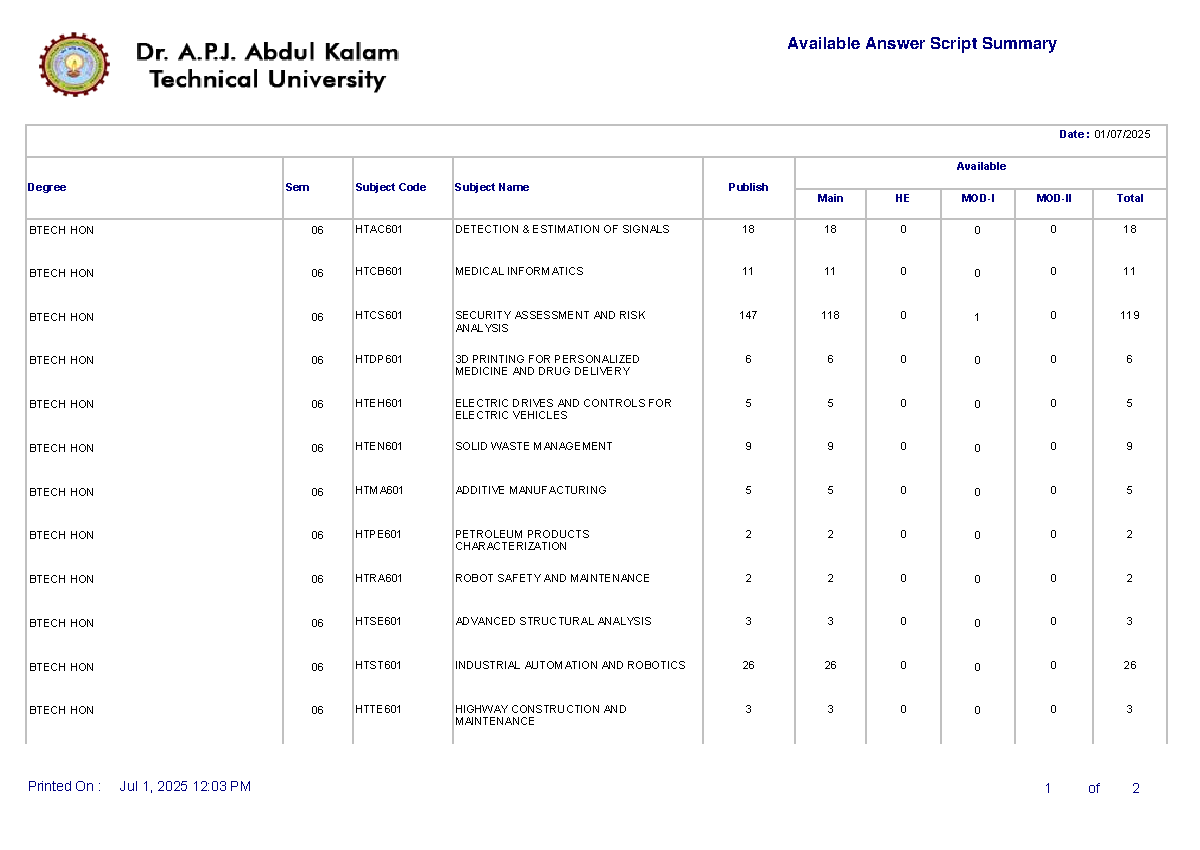Click subject code HTTE601
This screenshot has width=1200, height=850.
[379, 709]
